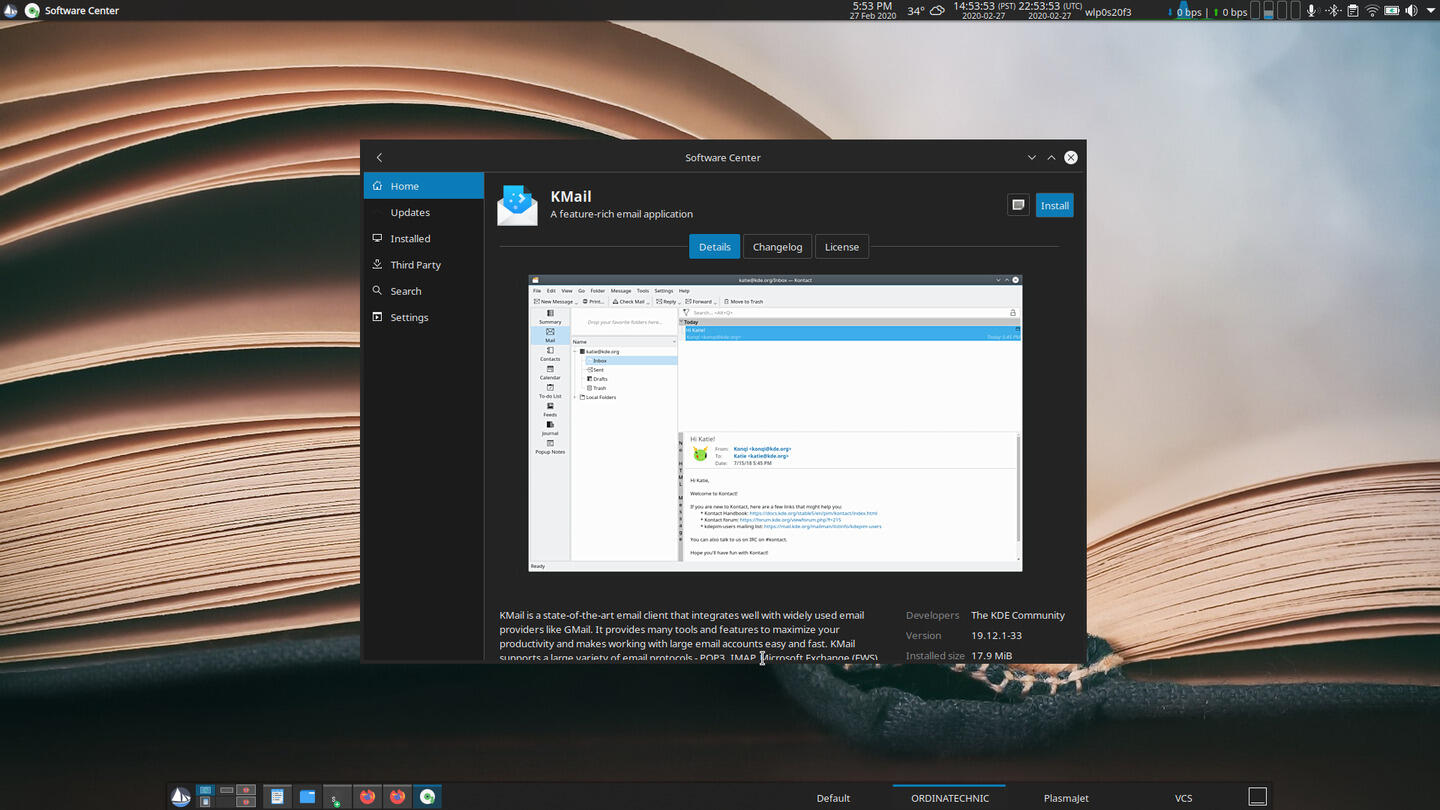Click the PST and UTC world clock widget
The height and width of the screenshot is (810, 1440).
1017,10
